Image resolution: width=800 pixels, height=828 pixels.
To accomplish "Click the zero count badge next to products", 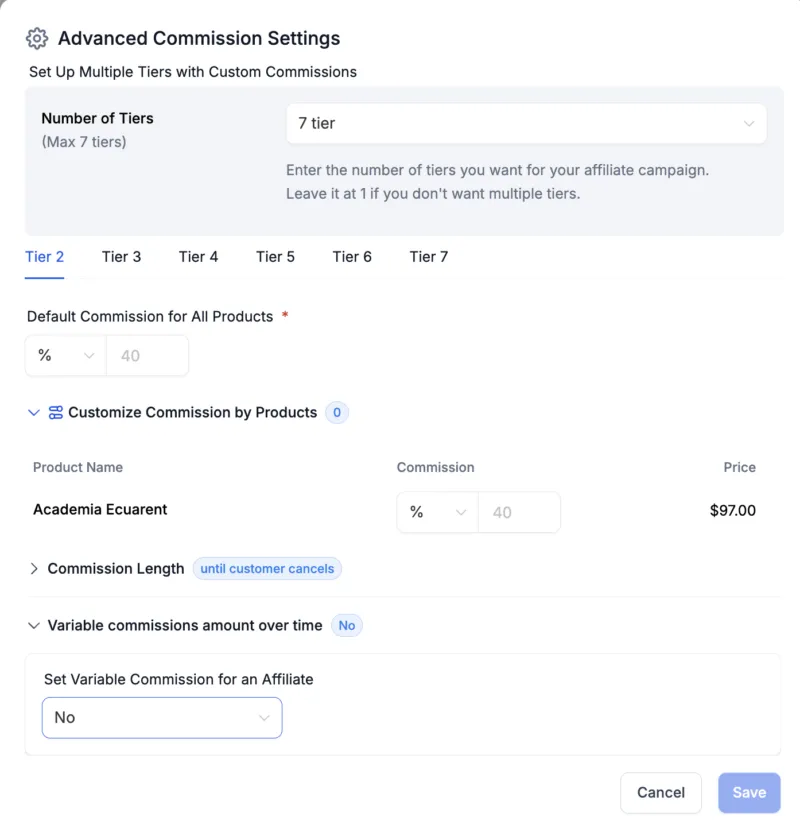I will pyautogui.click(x=337, y=412).
